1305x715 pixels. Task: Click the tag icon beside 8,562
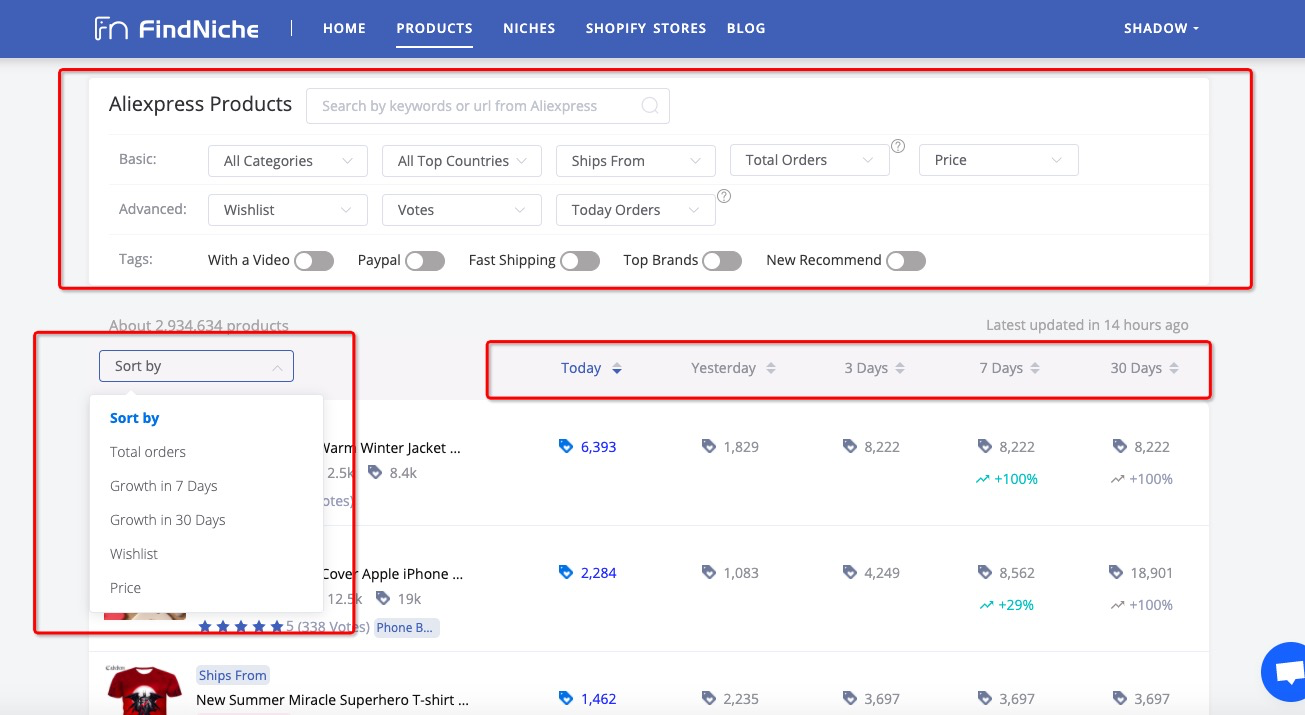tap(984, 573)
